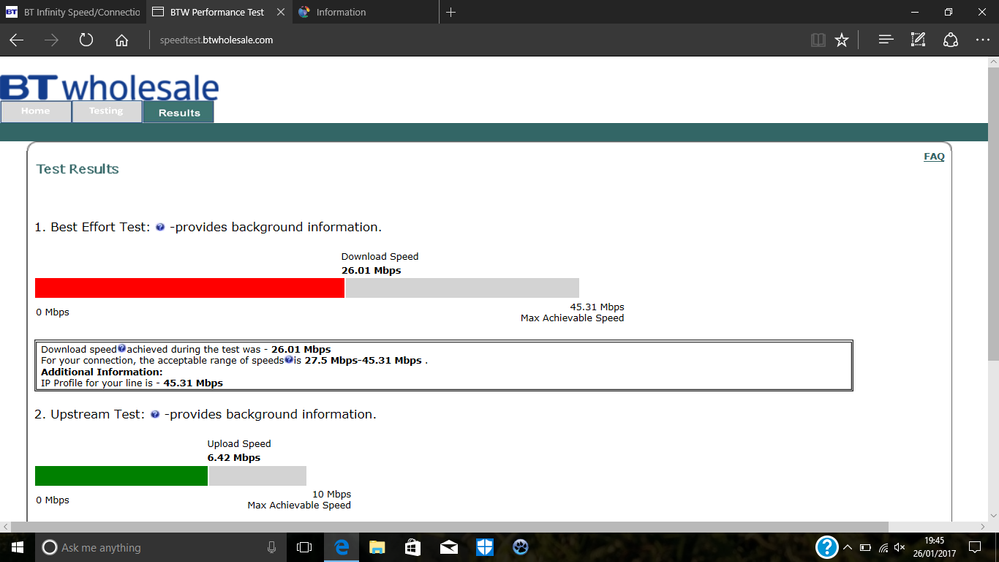Open the Home navigation tab
Viewport: 999px width, 562px height.
pyautogui.click(x=36, y=111)
